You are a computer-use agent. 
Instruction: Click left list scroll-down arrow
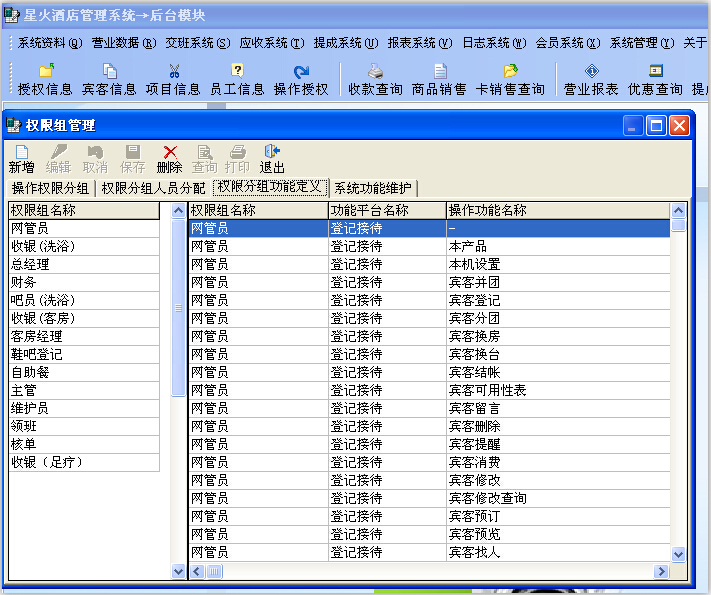[178, 571]
